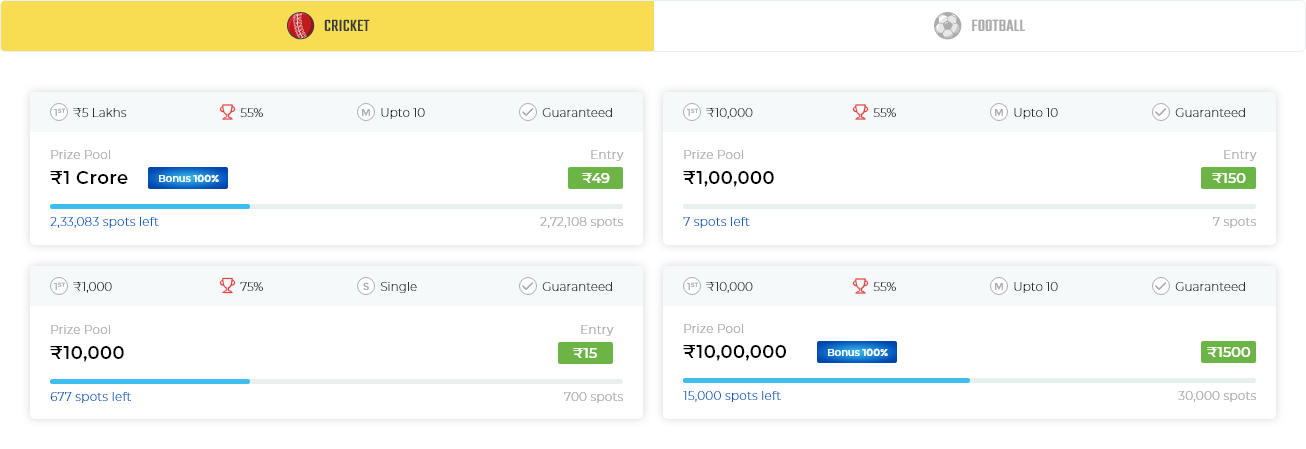
Task: Click Guaranteed checkmark in ₹10,000 contest
Action: pos(528,286)
